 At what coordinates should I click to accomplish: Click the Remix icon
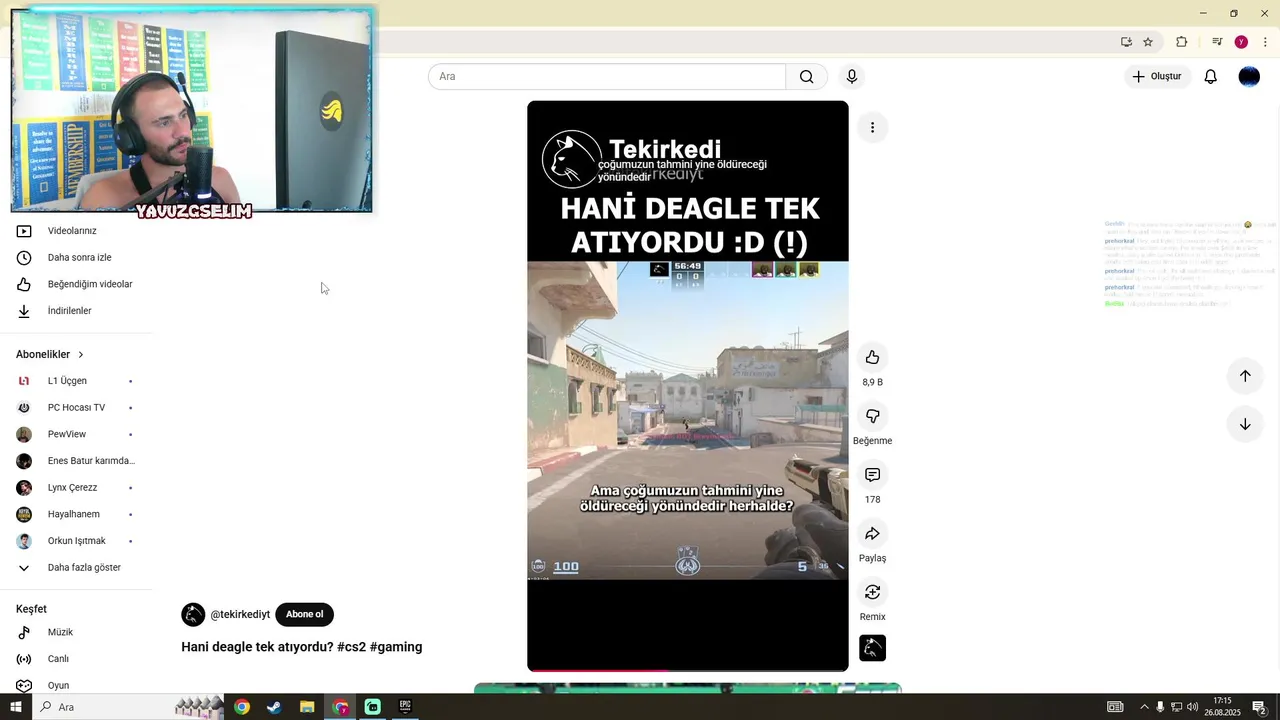point(872,592)
